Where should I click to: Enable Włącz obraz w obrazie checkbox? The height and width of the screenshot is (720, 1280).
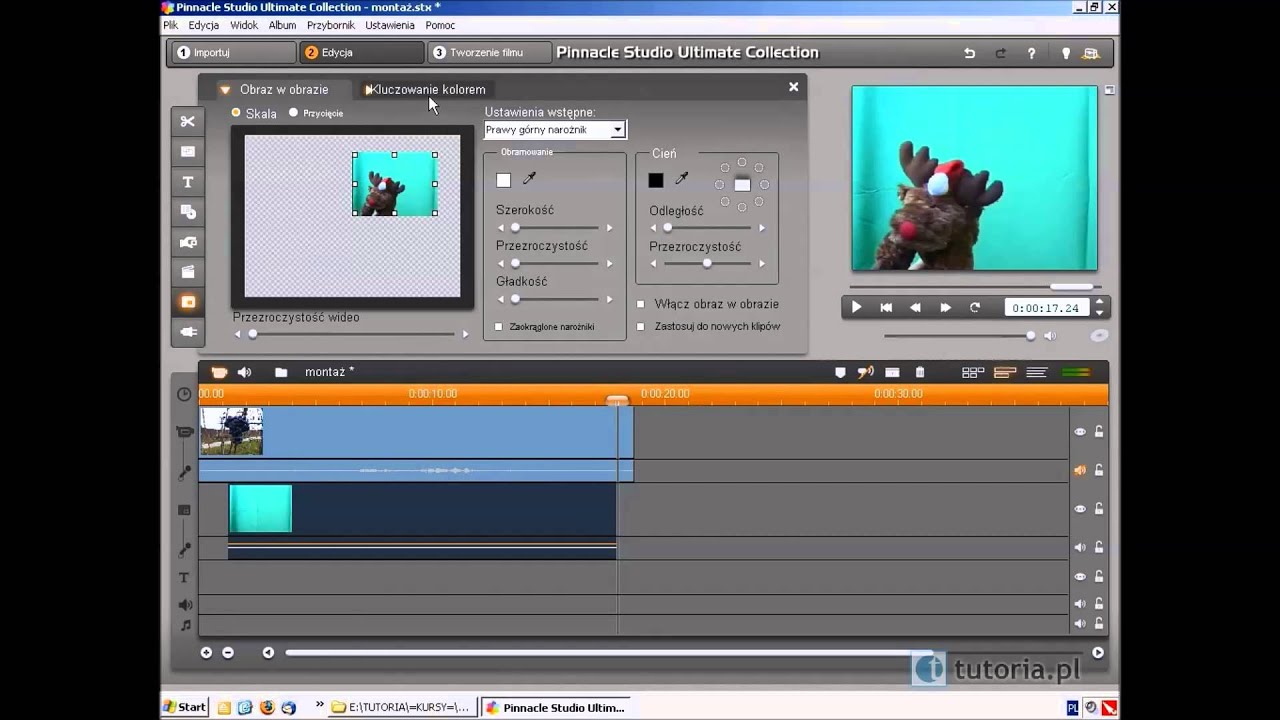click(x=641, y=304)
